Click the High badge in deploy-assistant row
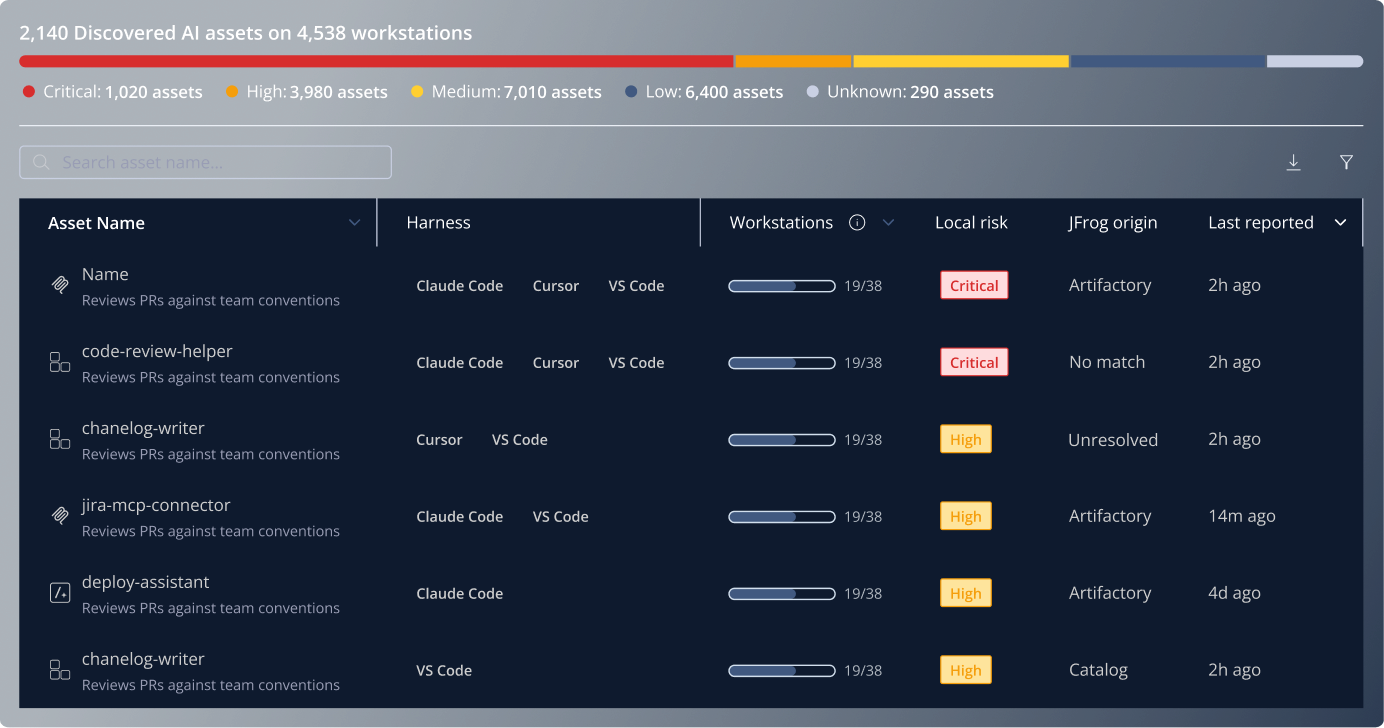Screen dimensions: 1384x728 (966, 593)
